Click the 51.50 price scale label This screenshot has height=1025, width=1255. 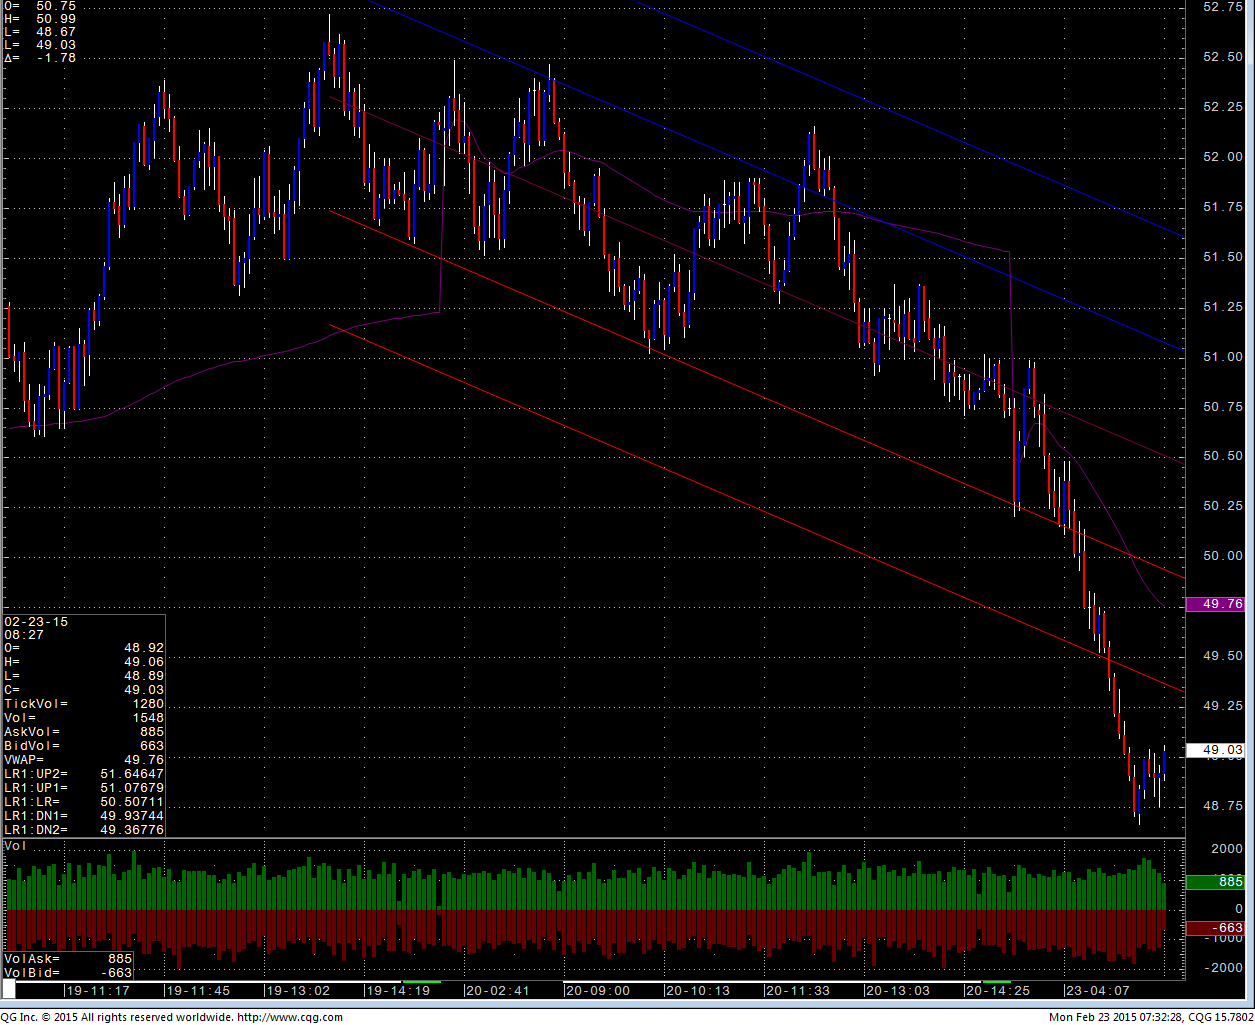[x=1223, y=257]
